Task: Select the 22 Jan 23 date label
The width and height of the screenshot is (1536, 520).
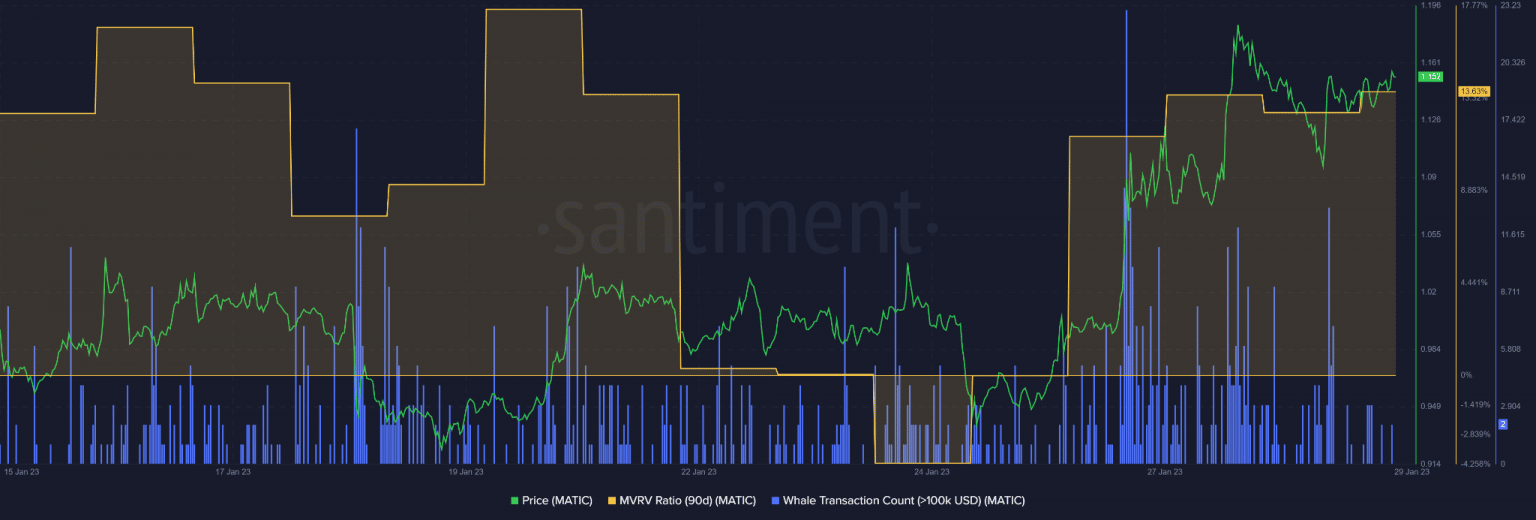Action: point(698,471)
